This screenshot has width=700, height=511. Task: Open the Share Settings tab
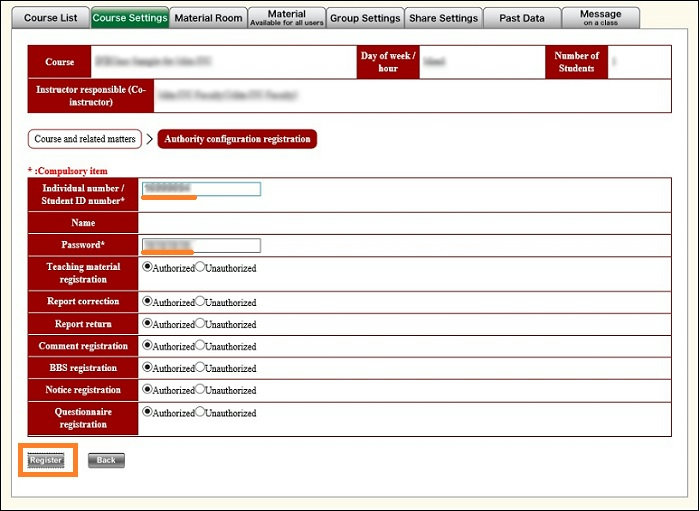click(443, 18)
